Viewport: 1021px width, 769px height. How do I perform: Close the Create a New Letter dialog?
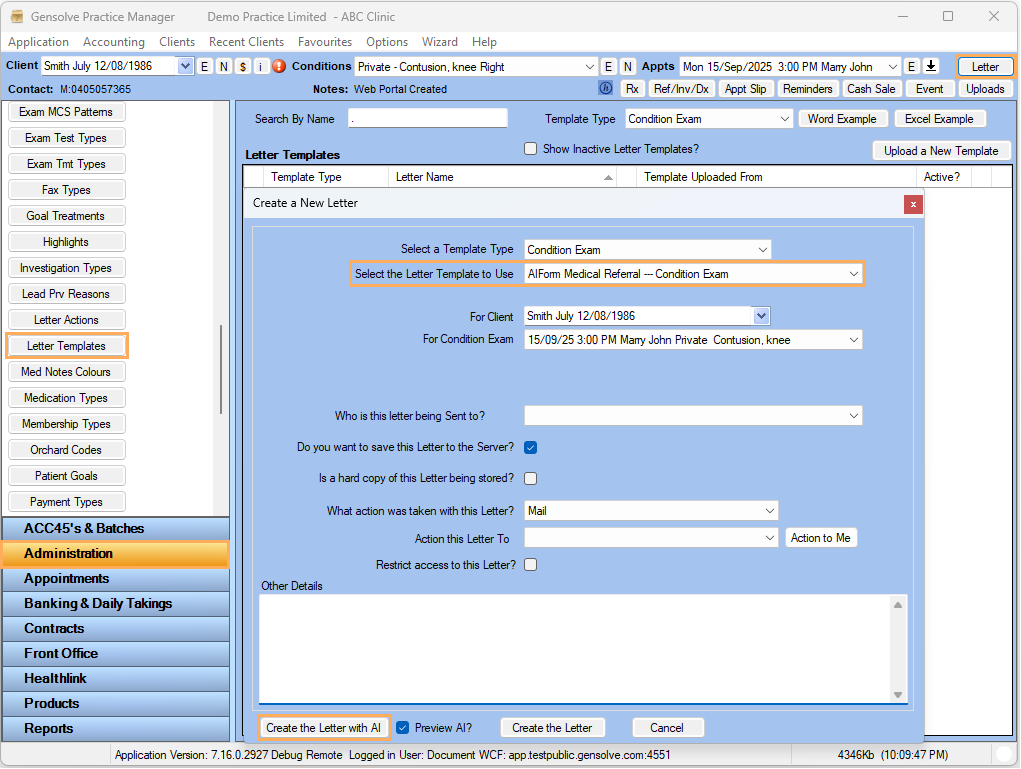coord(913,204)
